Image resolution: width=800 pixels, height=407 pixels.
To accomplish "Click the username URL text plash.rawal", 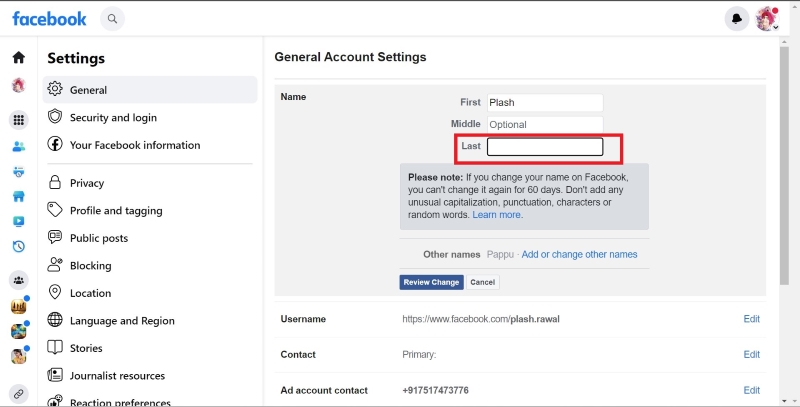I will coord(535,319).
